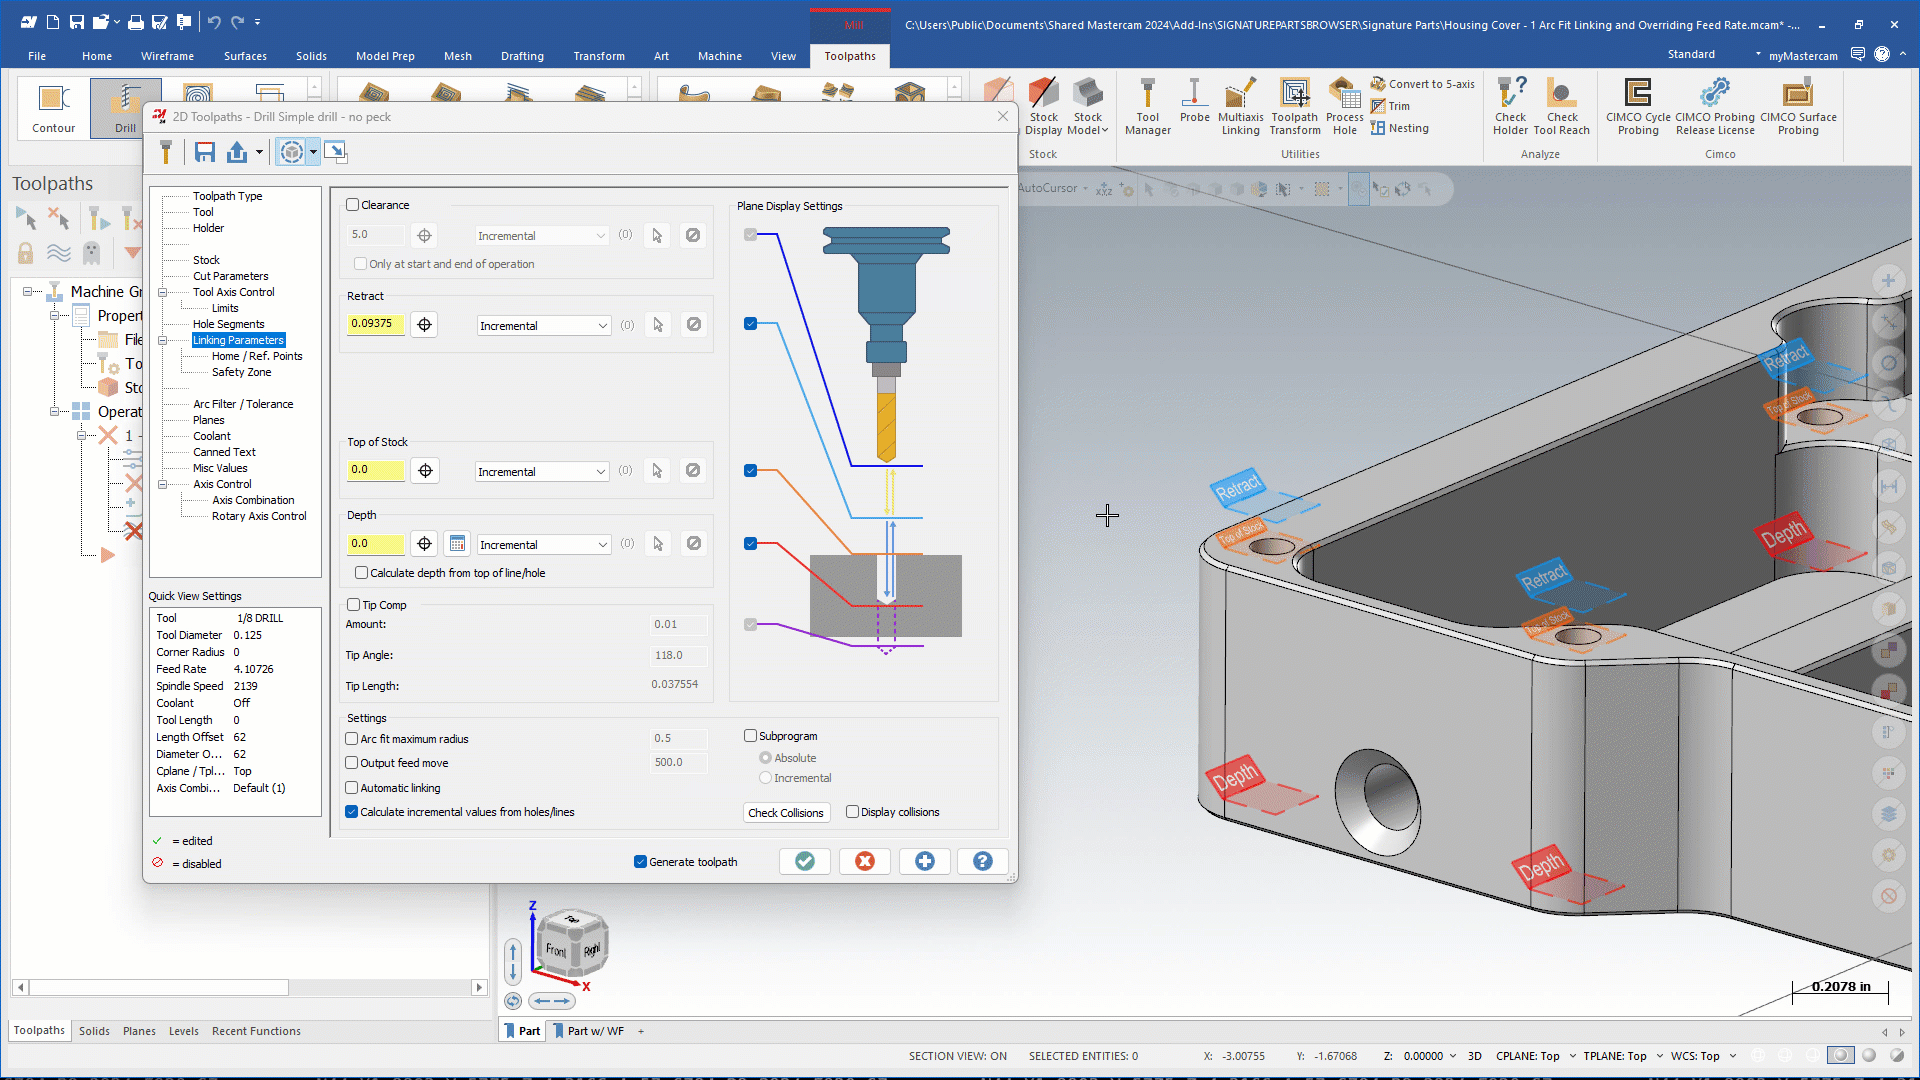Viewport: 1920px width, 1080px height.
Task: Collapse the Linking Parameters tree node
Action: pos(162,341)
